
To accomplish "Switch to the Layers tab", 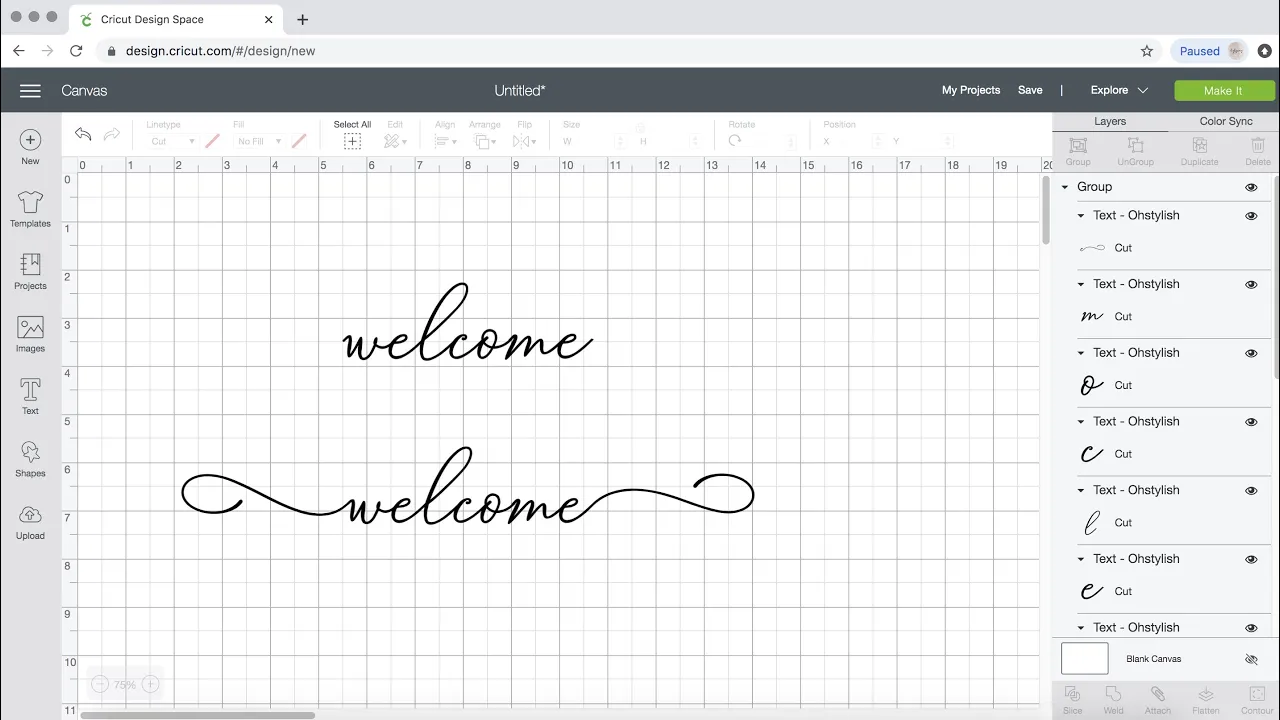I will [1110, 121].
